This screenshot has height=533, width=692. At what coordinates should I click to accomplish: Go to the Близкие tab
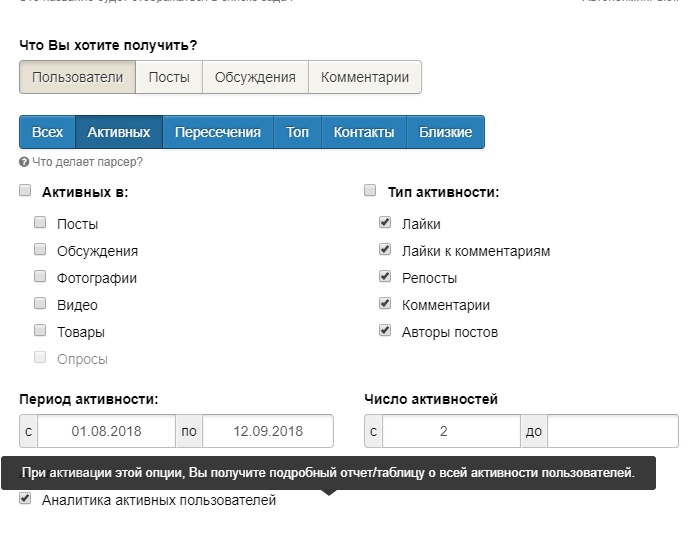tap(445, 132)
